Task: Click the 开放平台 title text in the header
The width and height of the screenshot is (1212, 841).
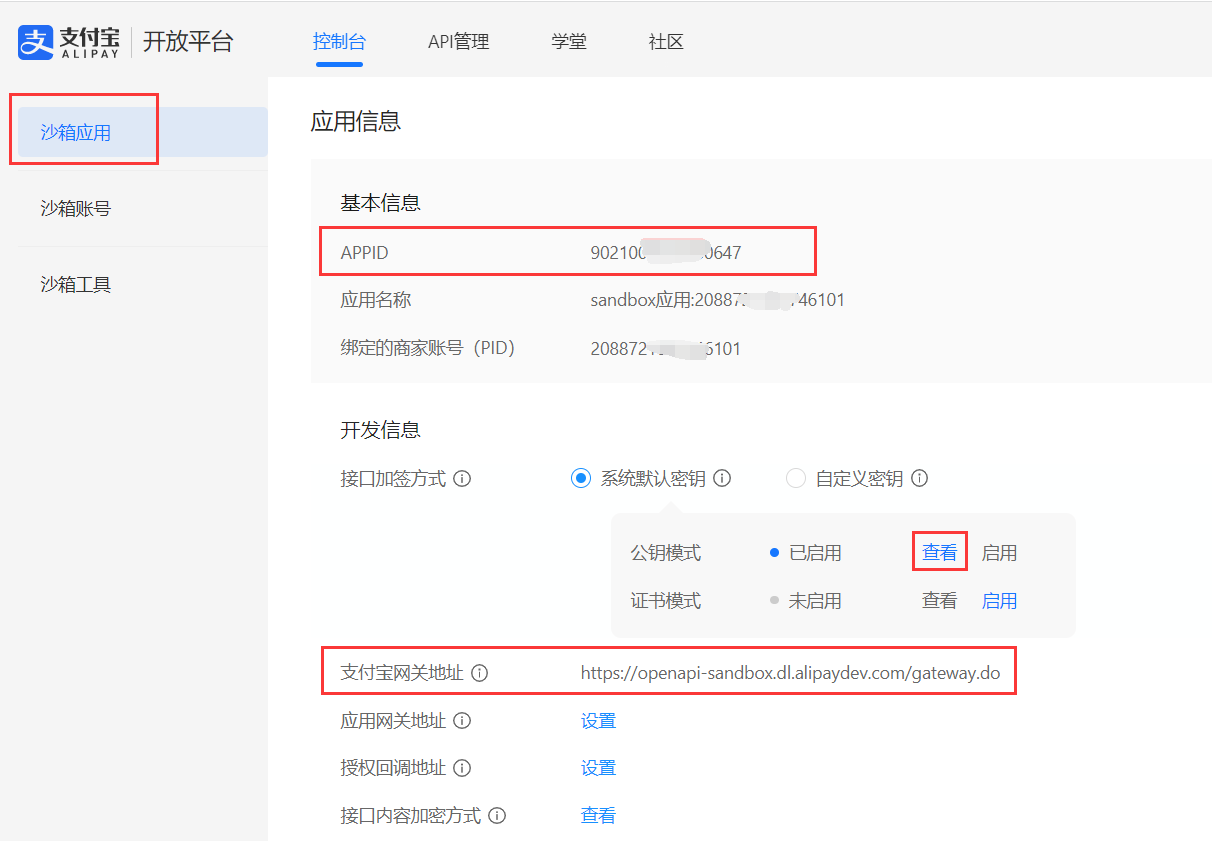Action: 188,42
